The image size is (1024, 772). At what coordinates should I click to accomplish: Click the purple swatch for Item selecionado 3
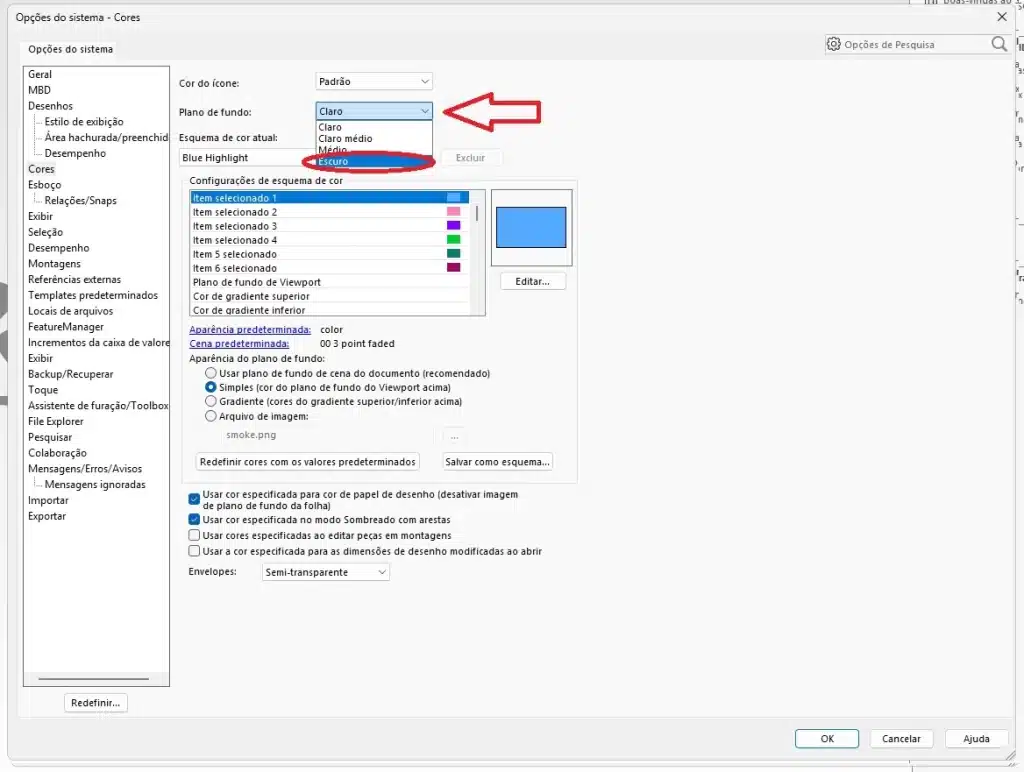453,226
